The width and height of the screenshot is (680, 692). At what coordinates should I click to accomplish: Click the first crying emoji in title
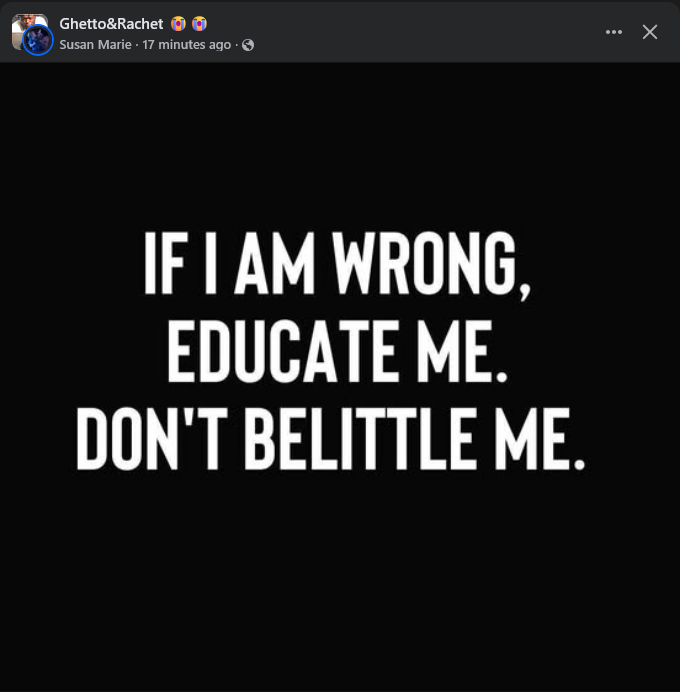pyautogui.click(x=178, y=23)
